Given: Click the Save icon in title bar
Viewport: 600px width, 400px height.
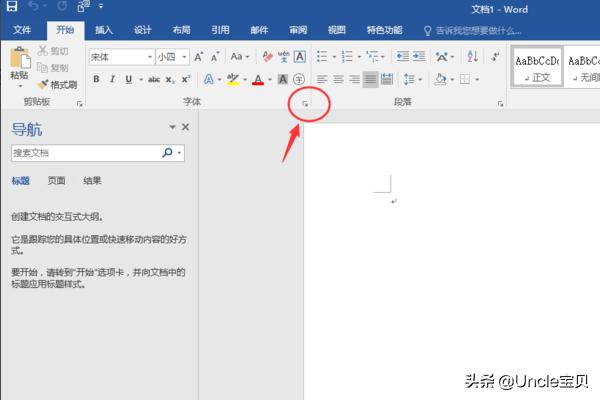Looking at the screenshot, I should 13,8.
